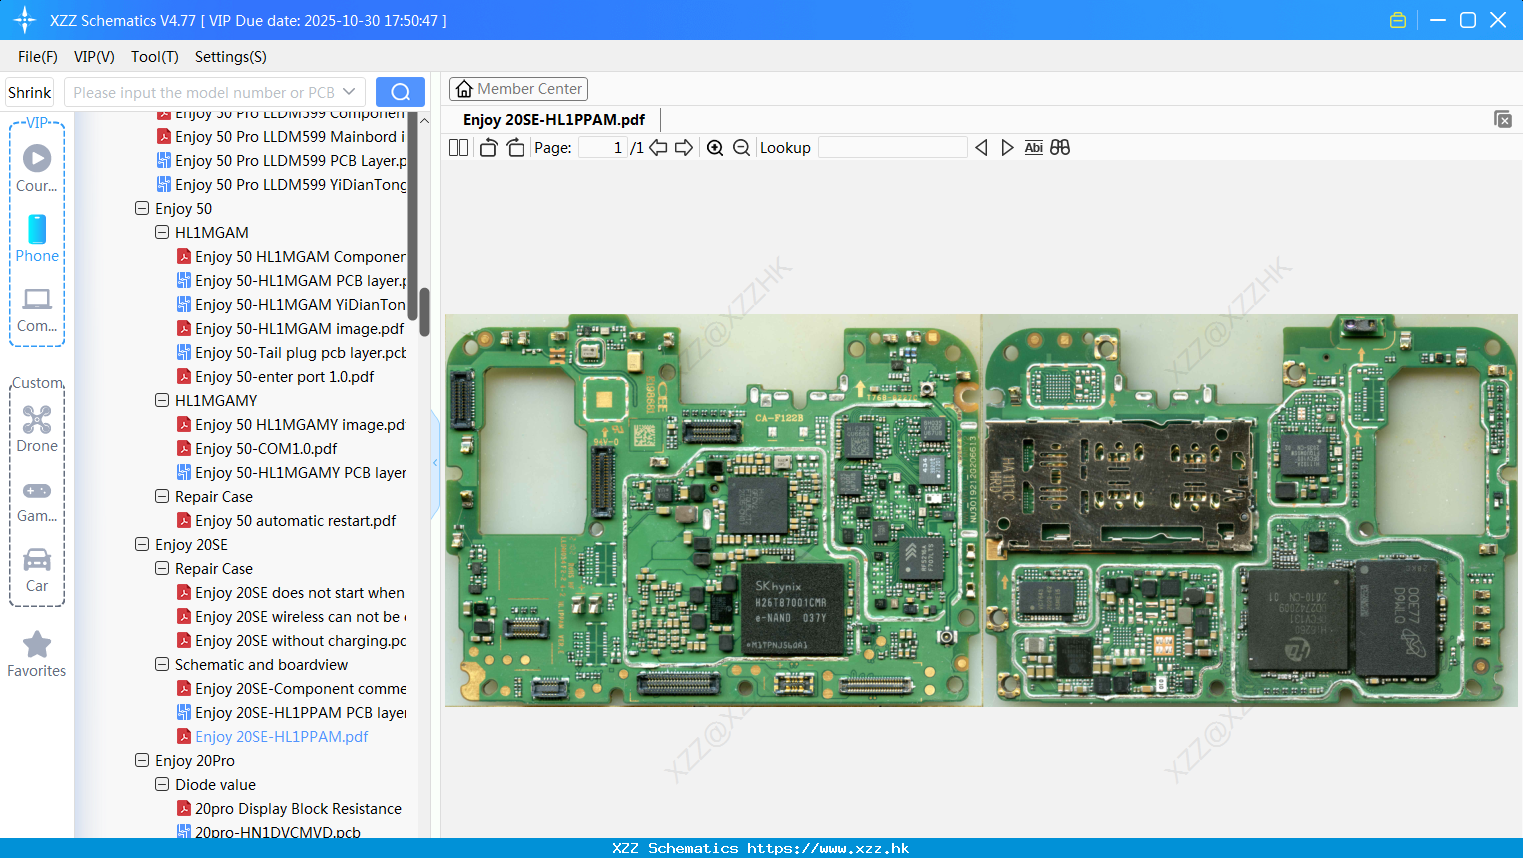Image resolution: width=1523 pixels, height=858 pixels.
Task: Open Enjoy 50-enter port 1.0.pdf
Action: pyautogui.click(x=275, y=377)
